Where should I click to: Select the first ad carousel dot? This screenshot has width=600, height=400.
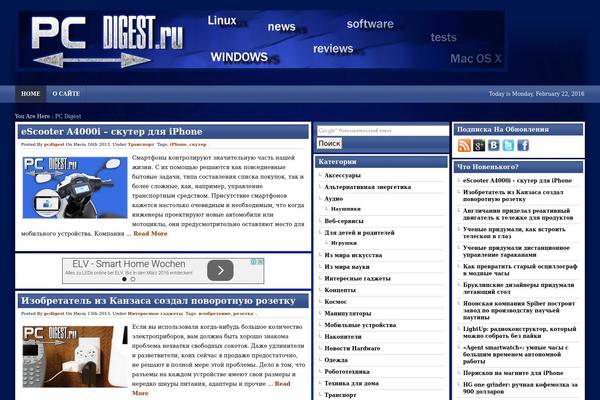click(x=124, y=279)
